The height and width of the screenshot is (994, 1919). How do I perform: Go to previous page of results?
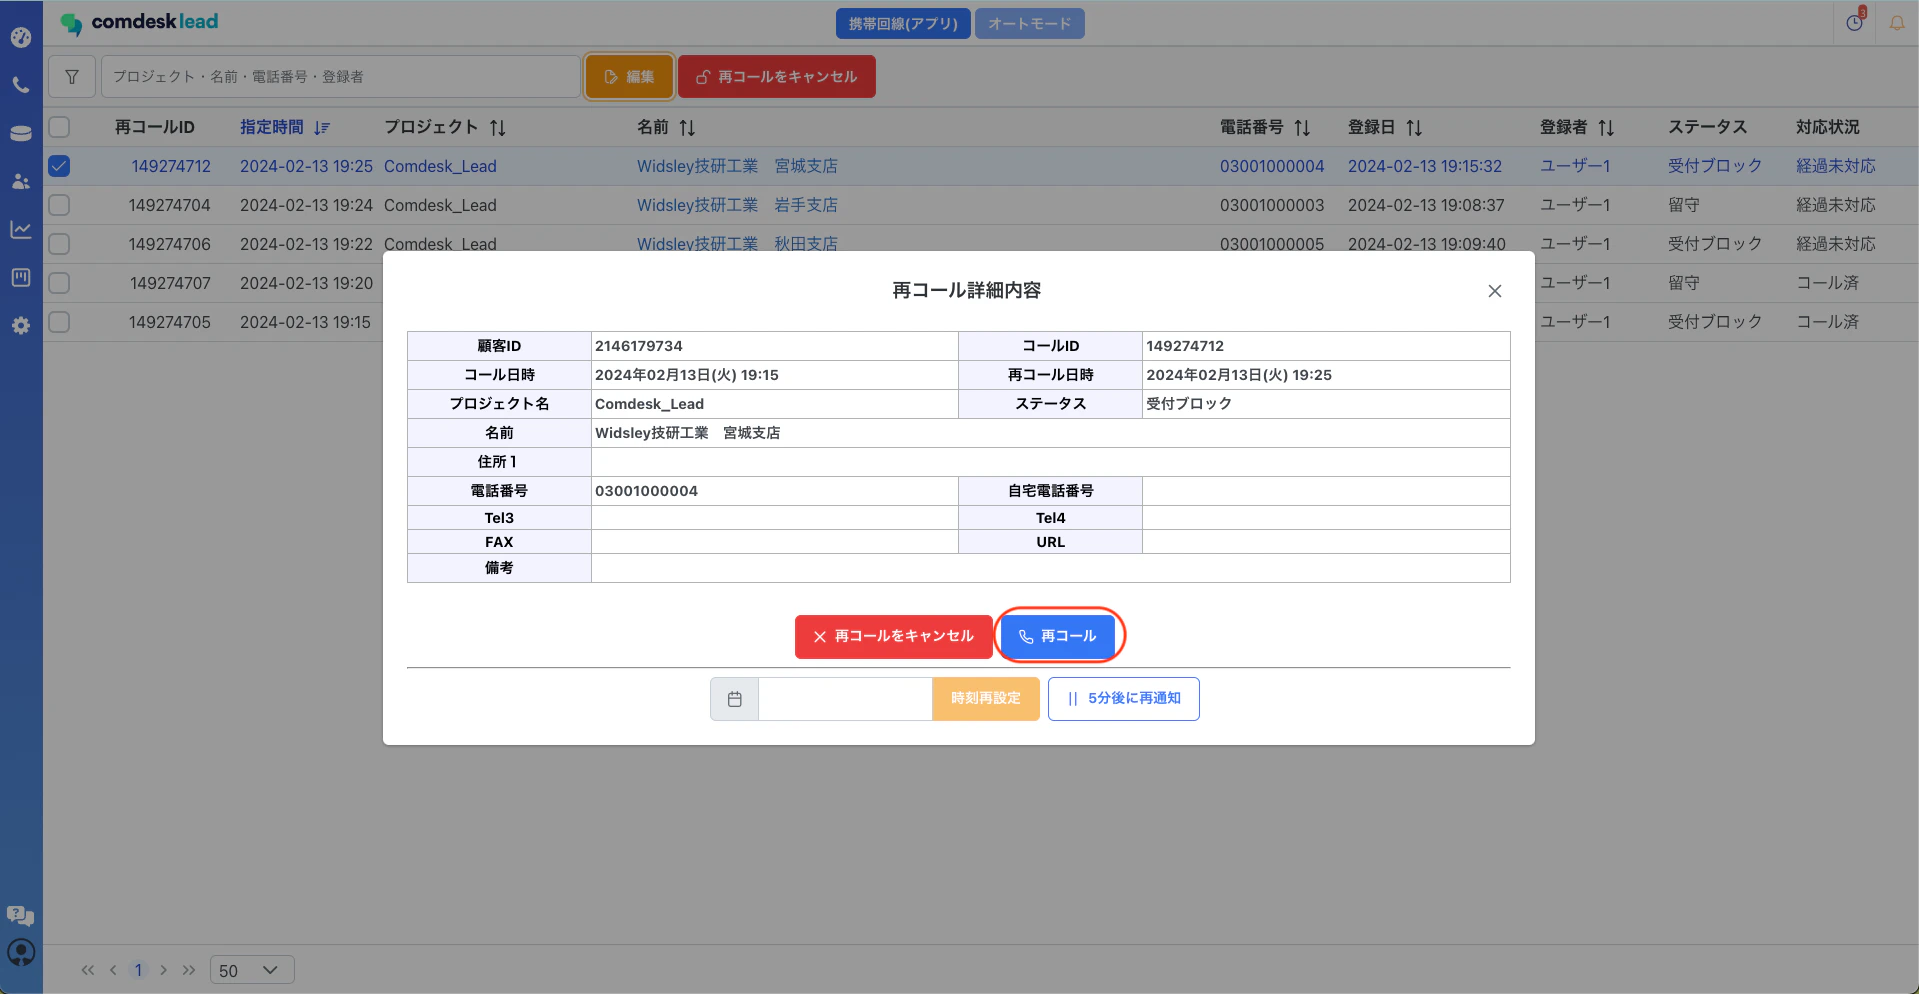(x=113, y=970)
